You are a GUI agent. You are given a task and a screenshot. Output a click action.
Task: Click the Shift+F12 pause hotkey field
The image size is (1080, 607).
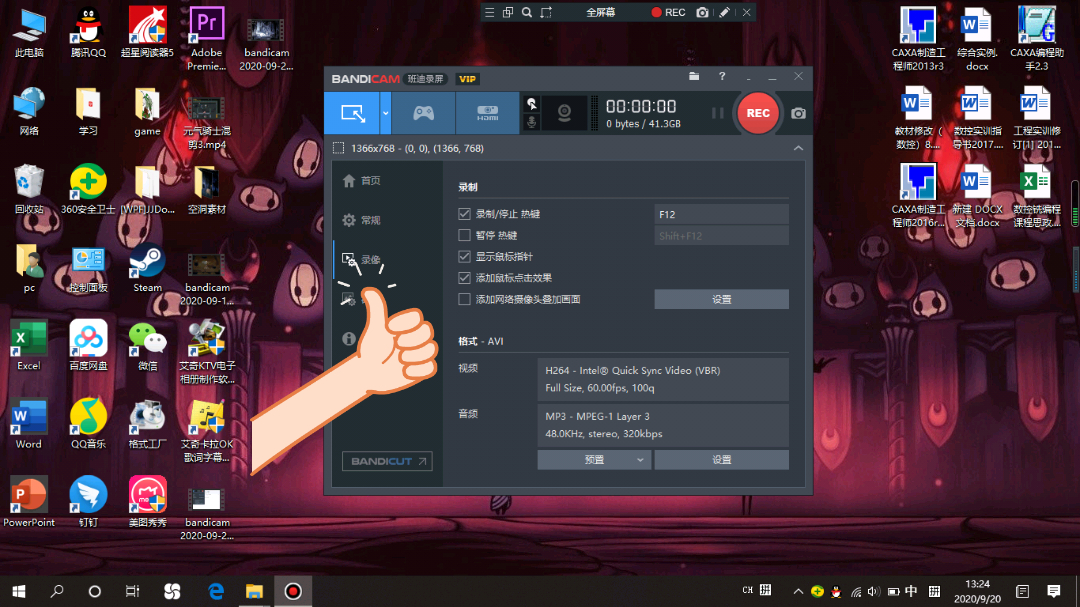[x=721, y=236]
